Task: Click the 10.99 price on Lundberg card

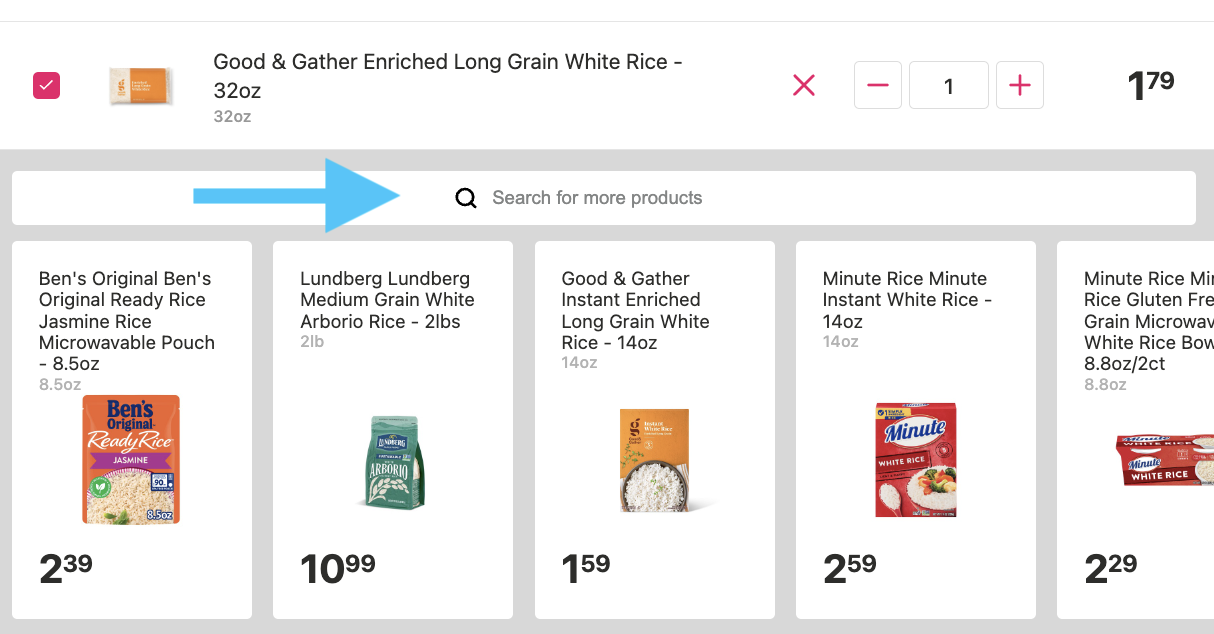Action: click(x=338, y=568)
